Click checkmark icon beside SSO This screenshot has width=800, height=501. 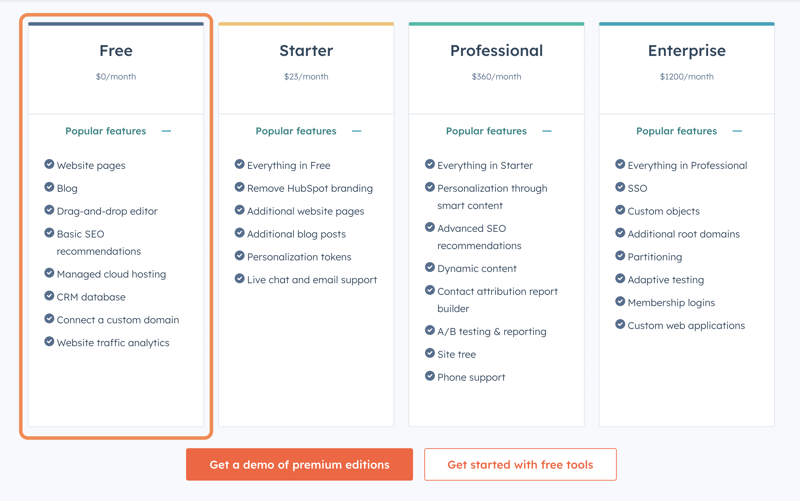point(620,187)
